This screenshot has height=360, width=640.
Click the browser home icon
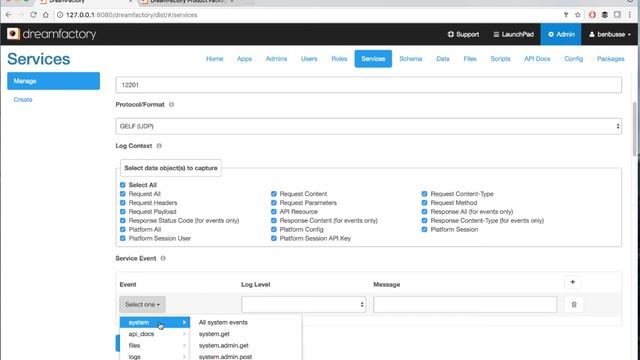coord(46,15)
